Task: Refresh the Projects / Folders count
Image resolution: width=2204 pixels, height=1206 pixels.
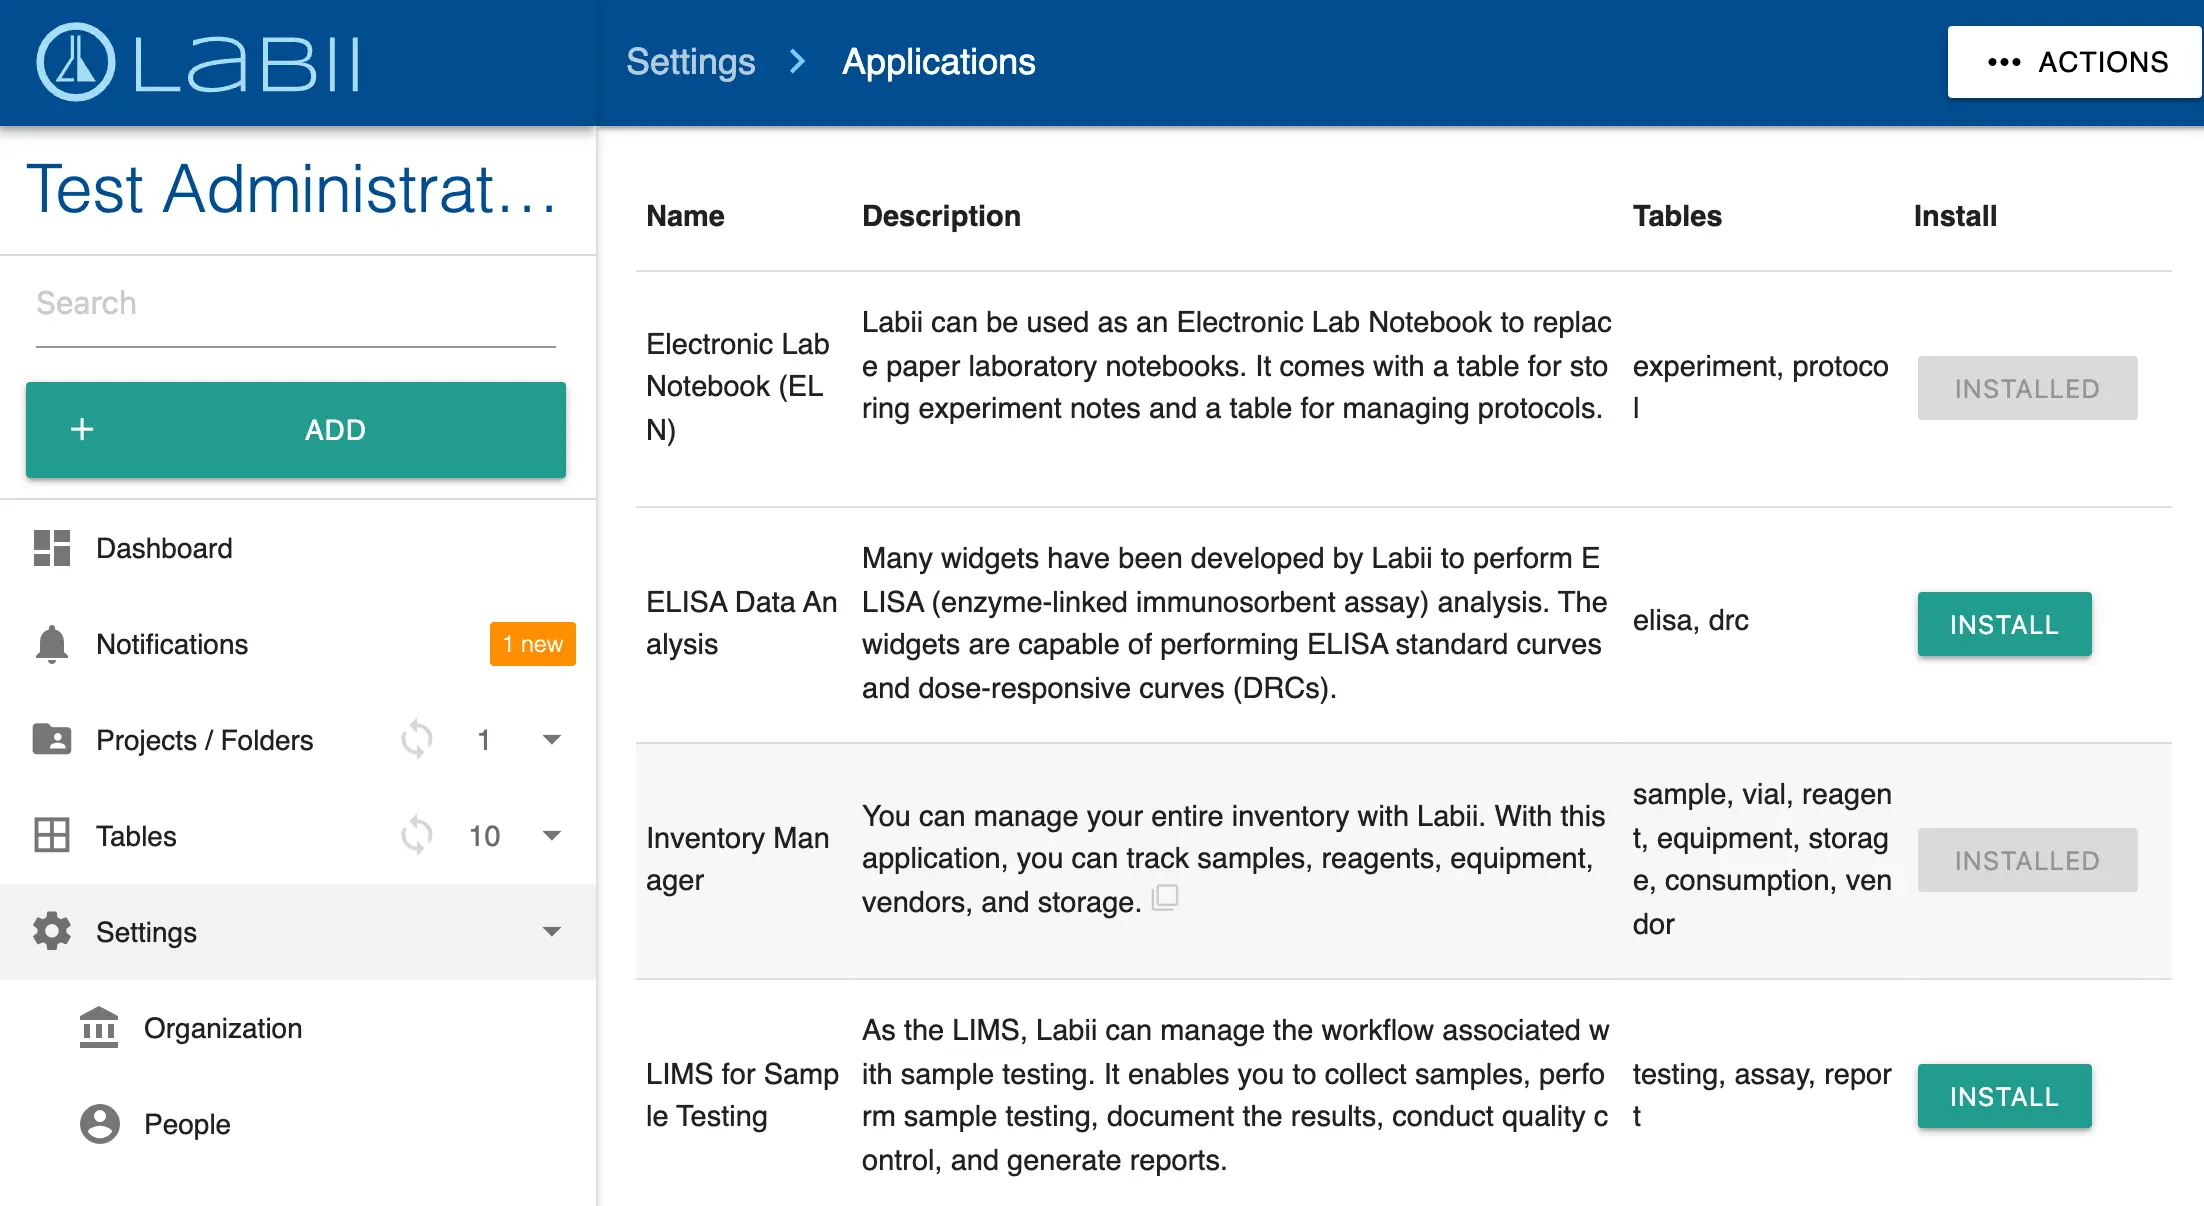Action: point(417,740)
